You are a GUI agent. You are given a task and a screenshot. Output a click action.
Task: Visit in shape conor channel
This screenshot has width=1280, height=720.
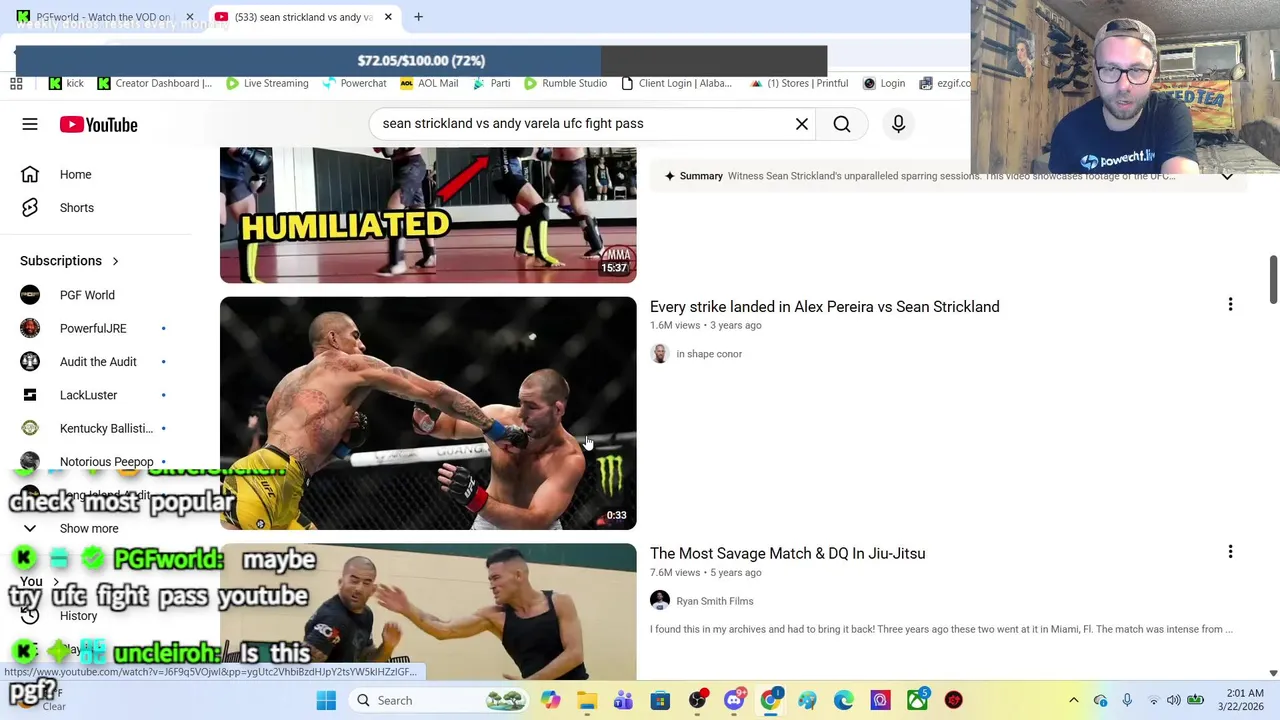(708, 354)
